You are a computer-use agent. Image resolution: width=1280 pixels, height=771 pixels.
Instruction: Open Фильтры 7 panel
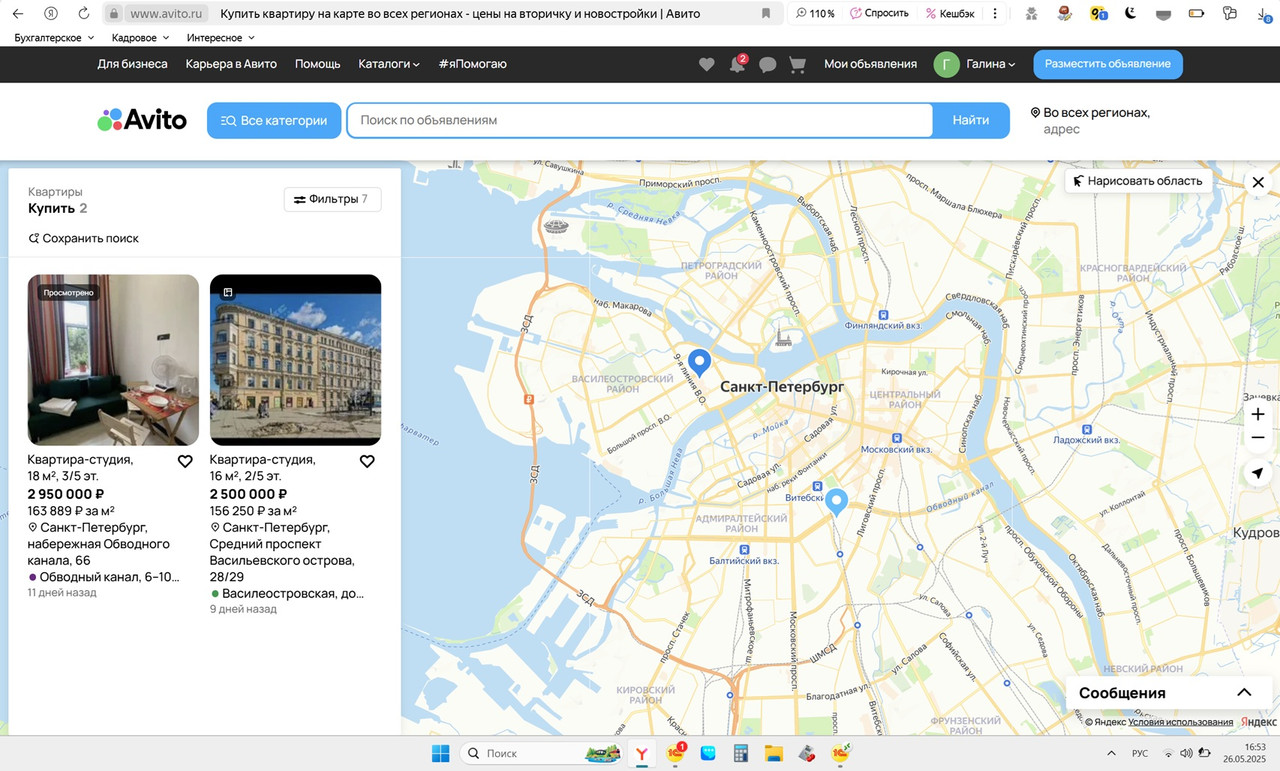point(332,199)
